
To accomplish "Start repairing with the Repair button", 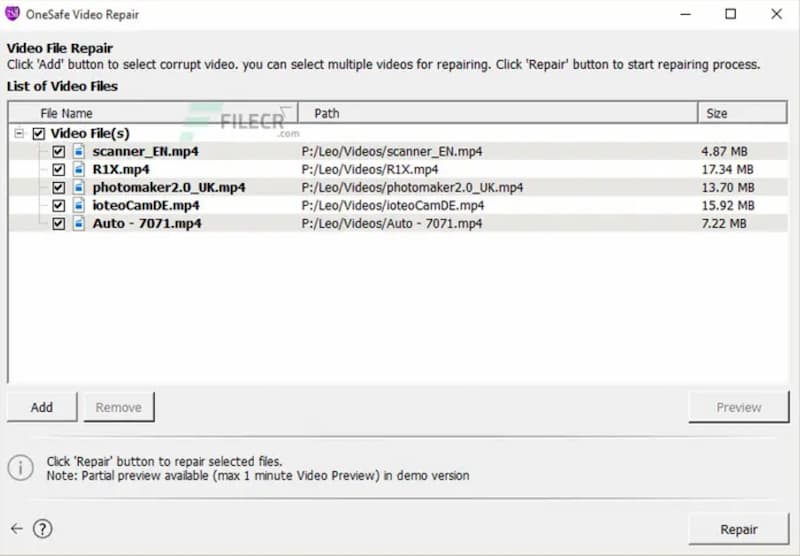I will (x=739, y=529).
